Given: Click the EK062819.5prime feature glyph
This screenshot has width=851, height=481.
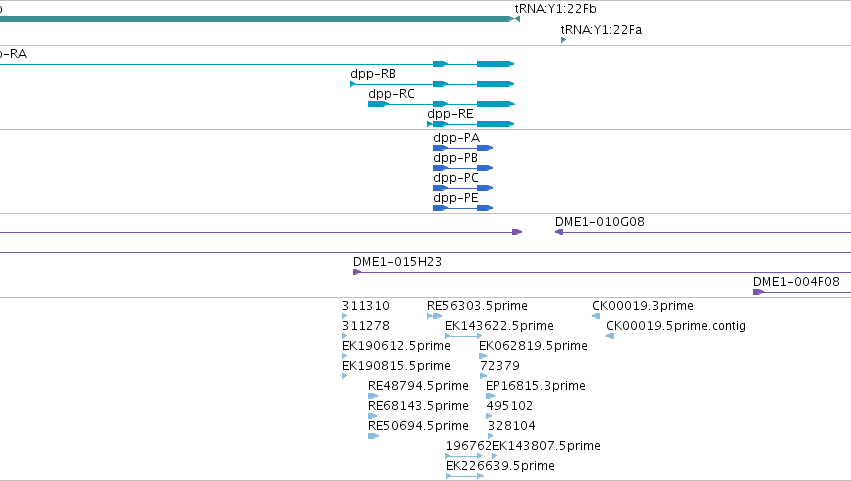Looking at the screenshot, I should pos(483,356).
